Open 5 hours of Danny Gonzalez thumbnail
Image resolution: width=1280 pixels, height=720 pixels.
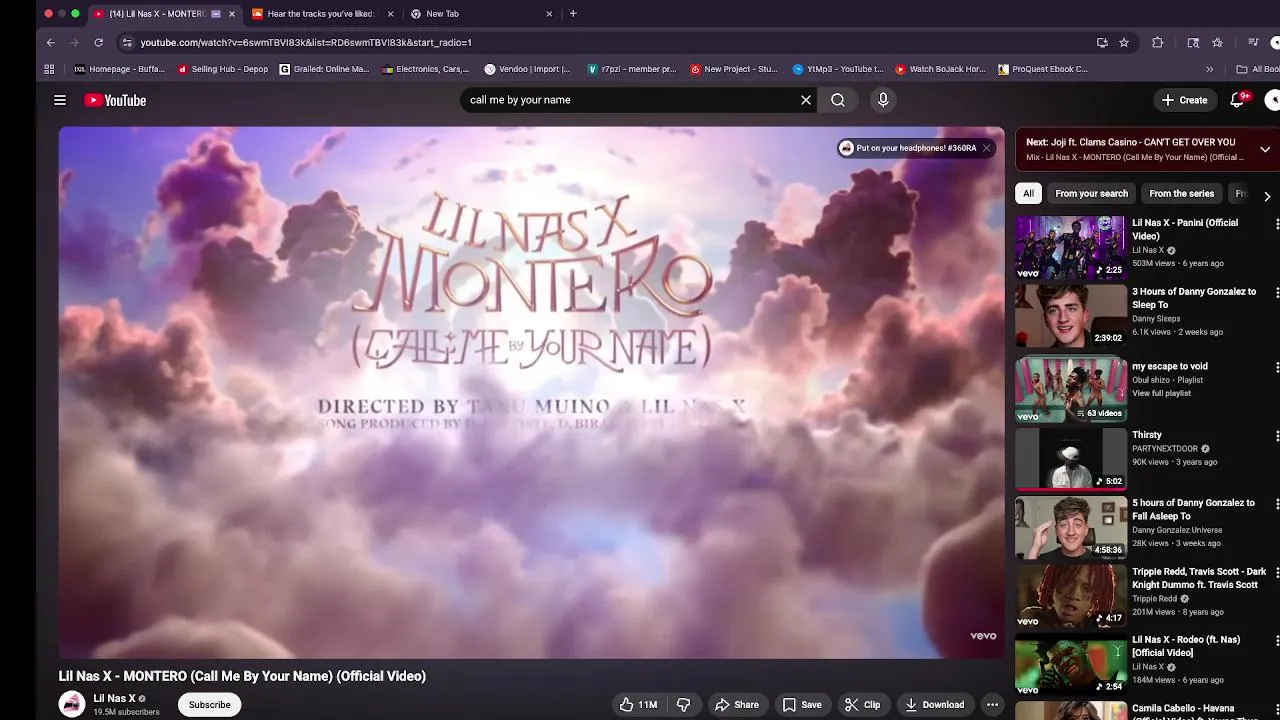coord(1071,527)
